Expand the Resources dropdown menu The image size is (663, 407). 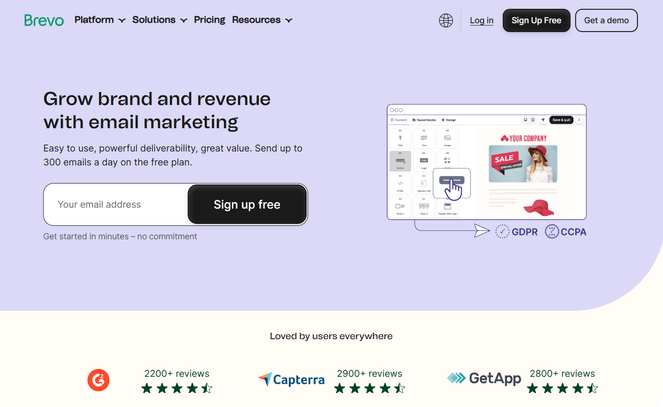(x=262, y=20)
